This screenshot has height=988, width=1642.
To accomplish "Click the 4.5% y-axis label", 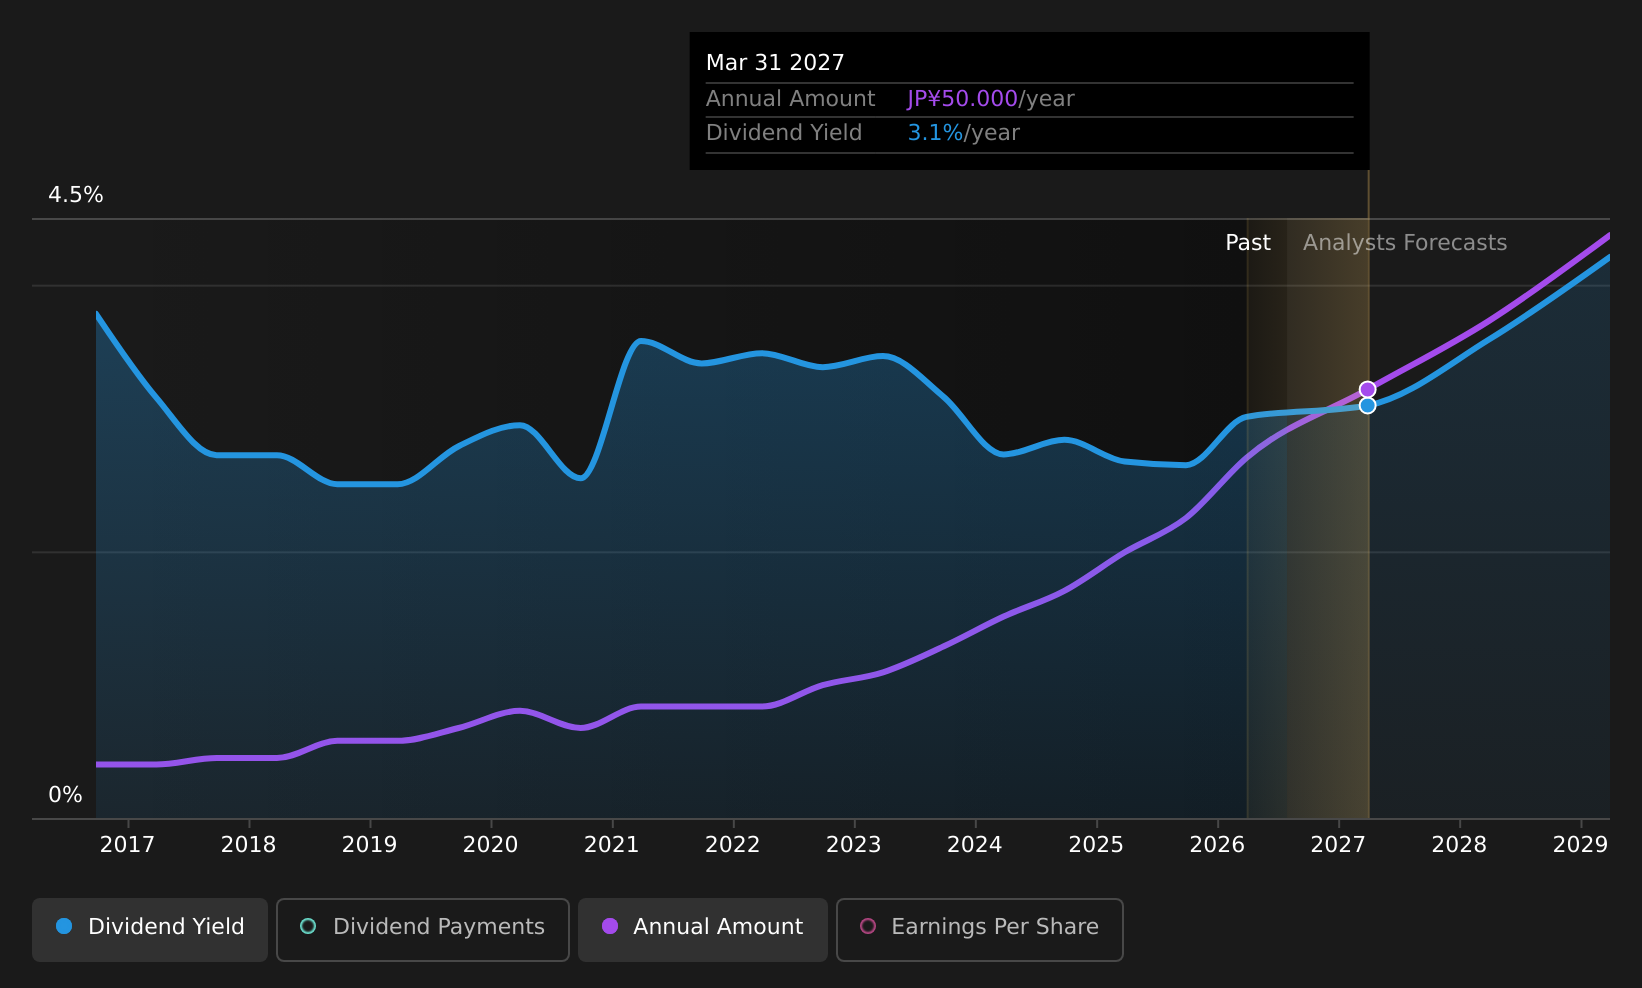I will tap(76, 195).
